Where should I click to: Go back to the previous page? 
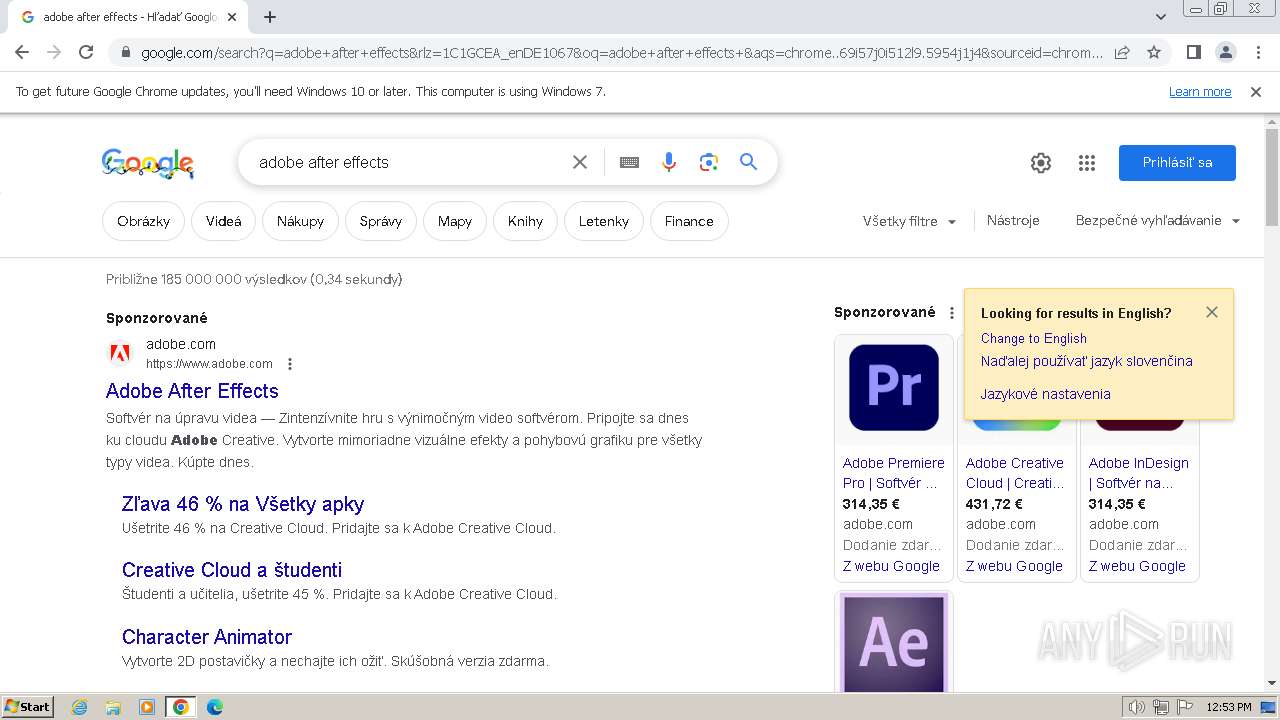coord(22,52)
